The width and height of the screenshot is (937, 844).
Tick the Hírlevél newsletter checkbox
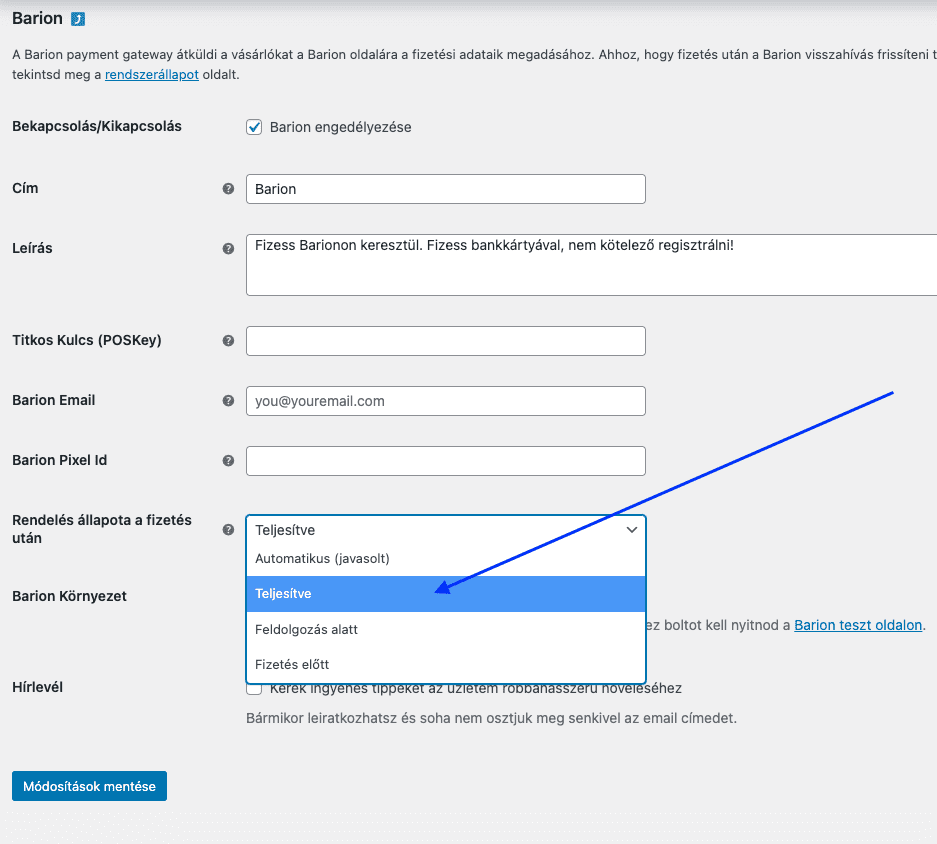254,689
